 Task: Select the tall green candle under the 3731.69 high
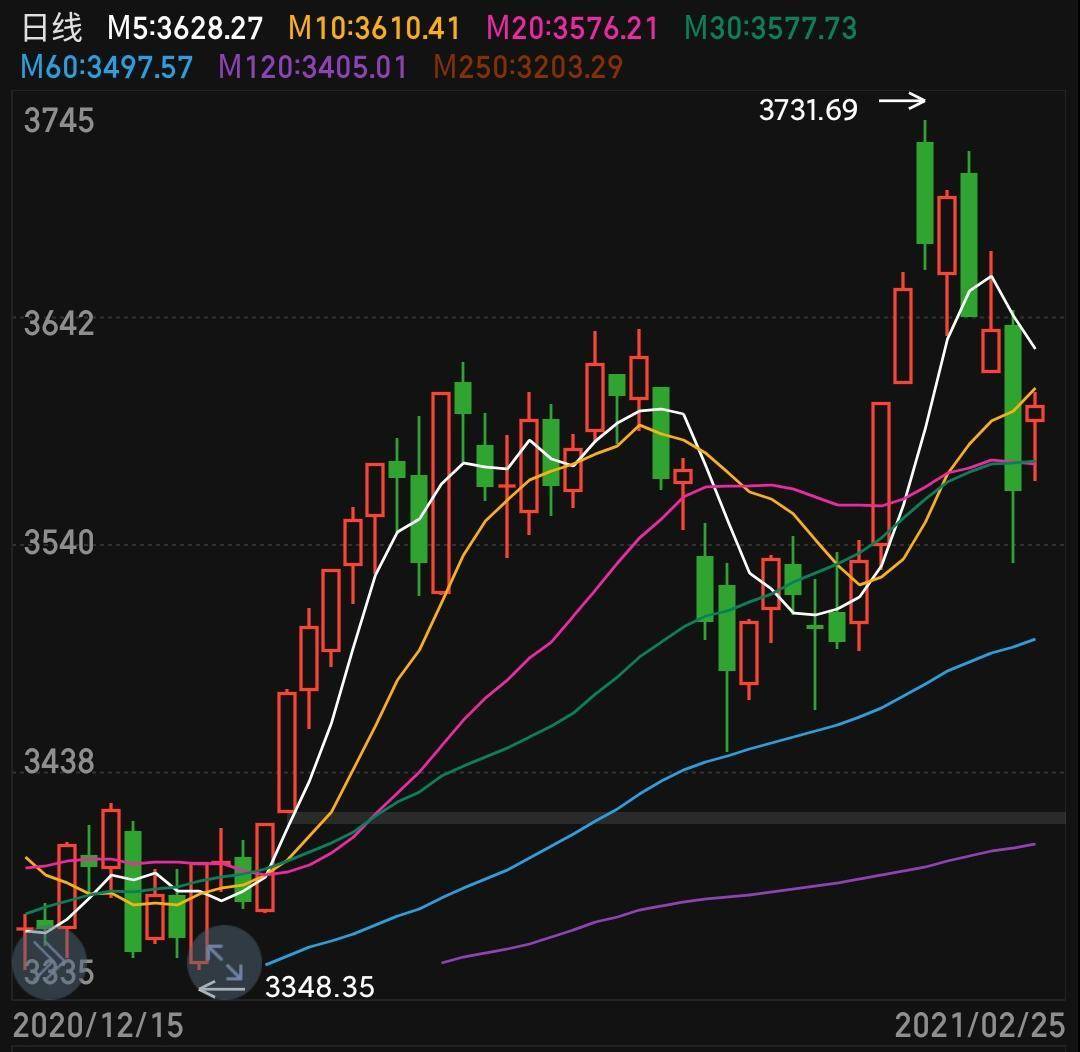925,192
